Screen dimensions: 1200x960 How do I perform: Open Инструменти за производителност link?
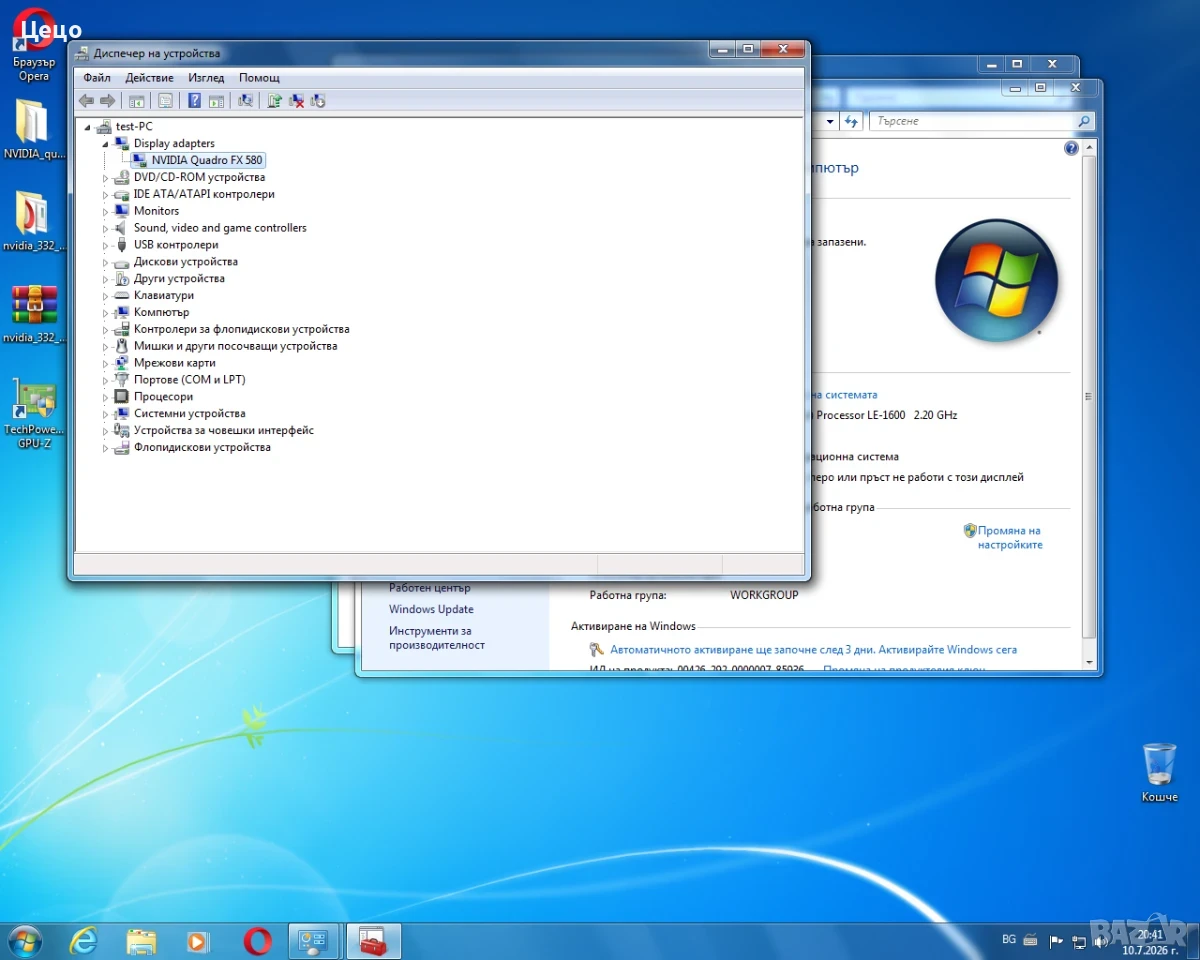coord(437,638)
